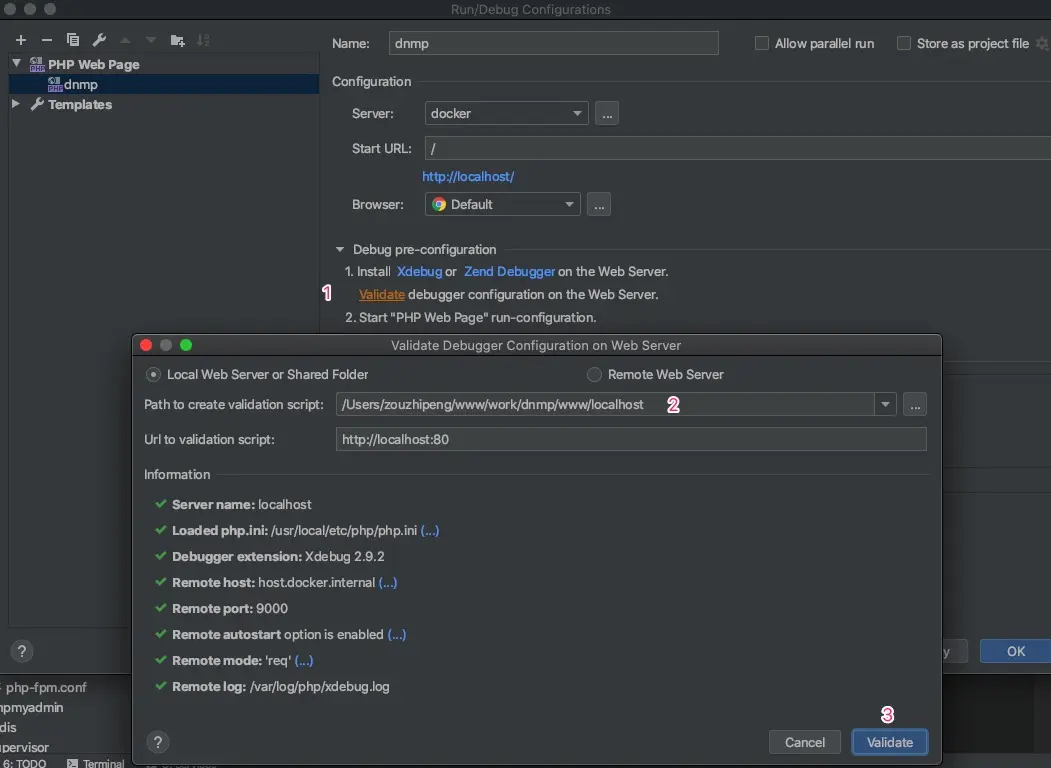The width and height of the screenshot is (1051, 768).
Task: Expand the Templates tree node
Action: point(16,104)
